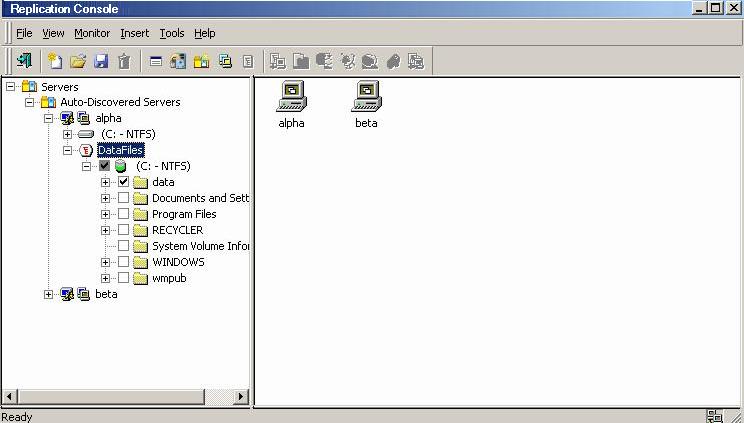Click the tree pane horizontal scrollbar thumb
744x423 pixels.
coord(111,396)
